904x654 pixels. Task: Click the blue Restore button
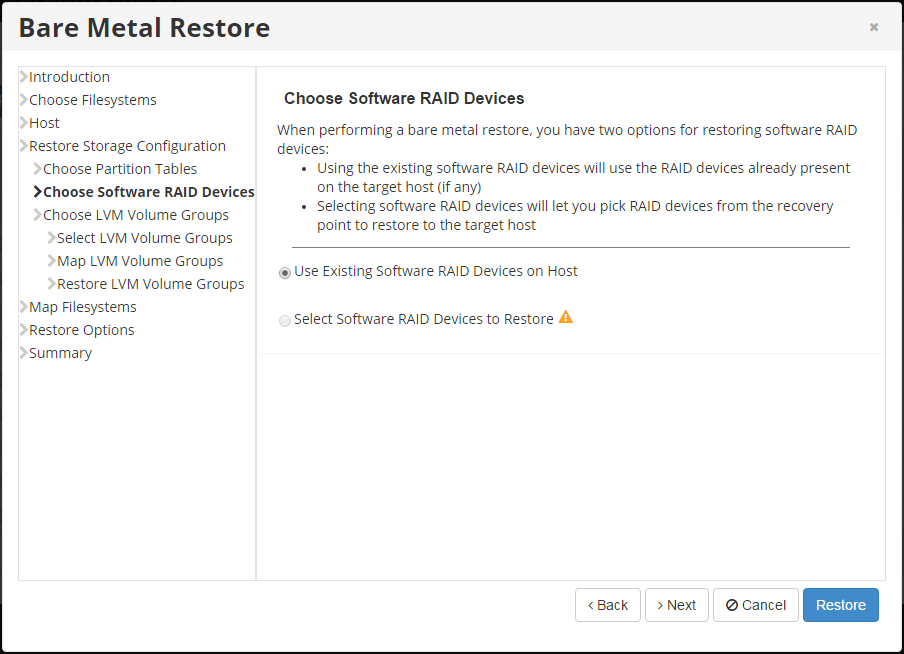click(840, 605)
